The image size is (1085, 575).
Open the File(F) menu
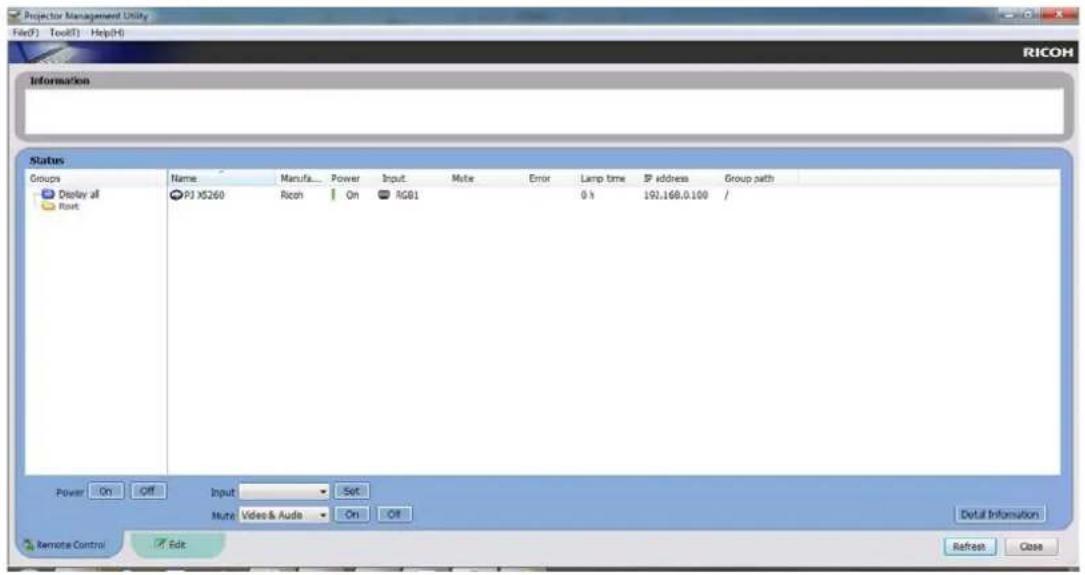point(26,33)
